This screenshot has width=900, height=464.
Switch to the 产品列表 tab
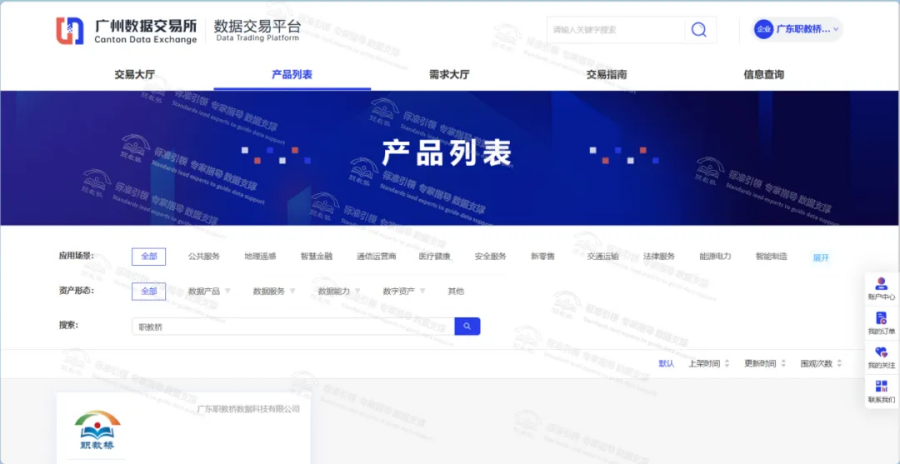(292, 75)
